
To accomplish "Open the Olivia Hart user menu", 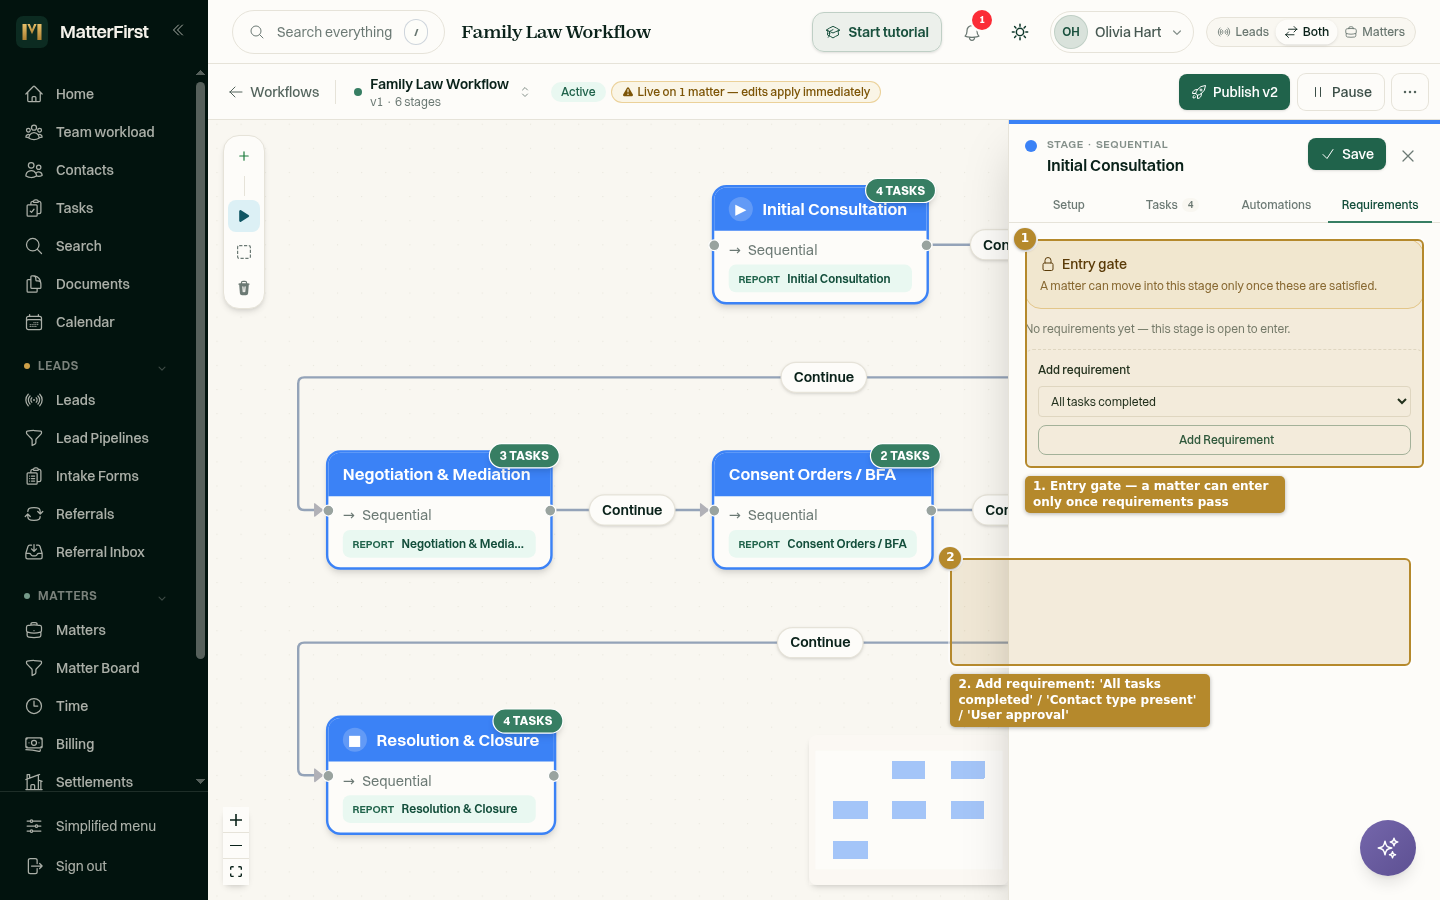I will pyautogui.click(x=1122, y=32).
